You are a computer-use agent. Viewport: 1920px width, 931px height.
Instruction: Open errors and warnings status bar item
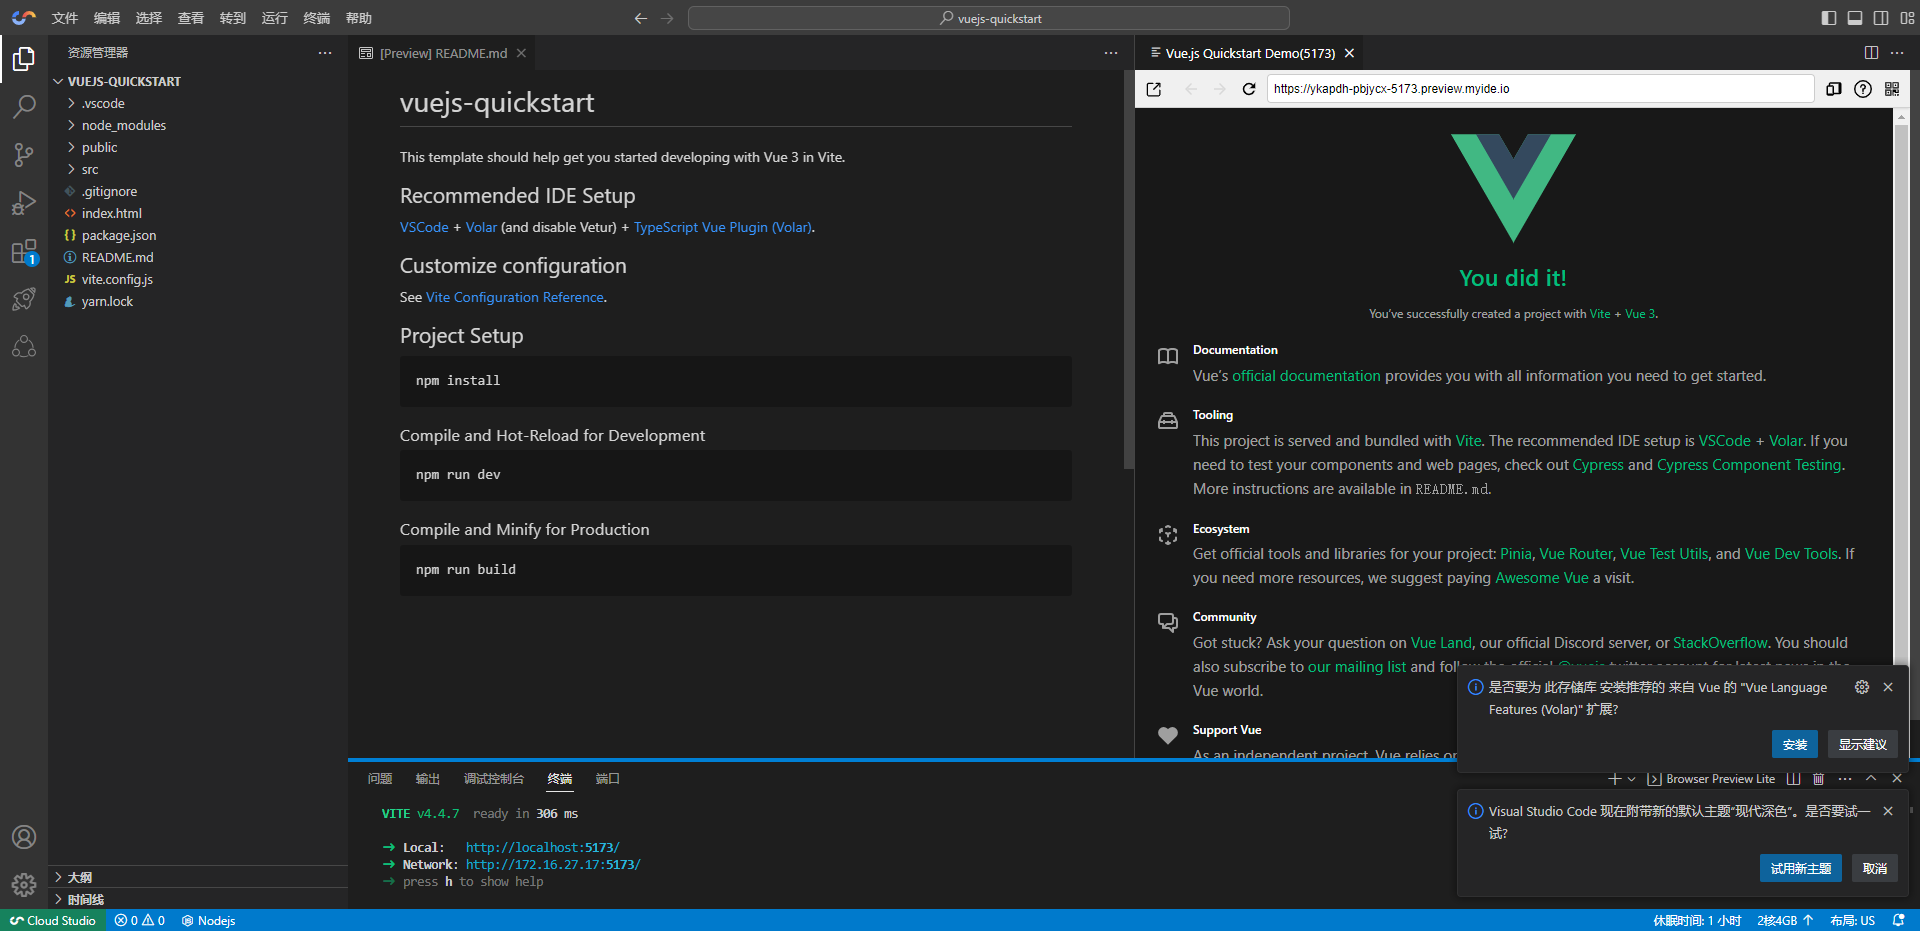coord(140,921)
